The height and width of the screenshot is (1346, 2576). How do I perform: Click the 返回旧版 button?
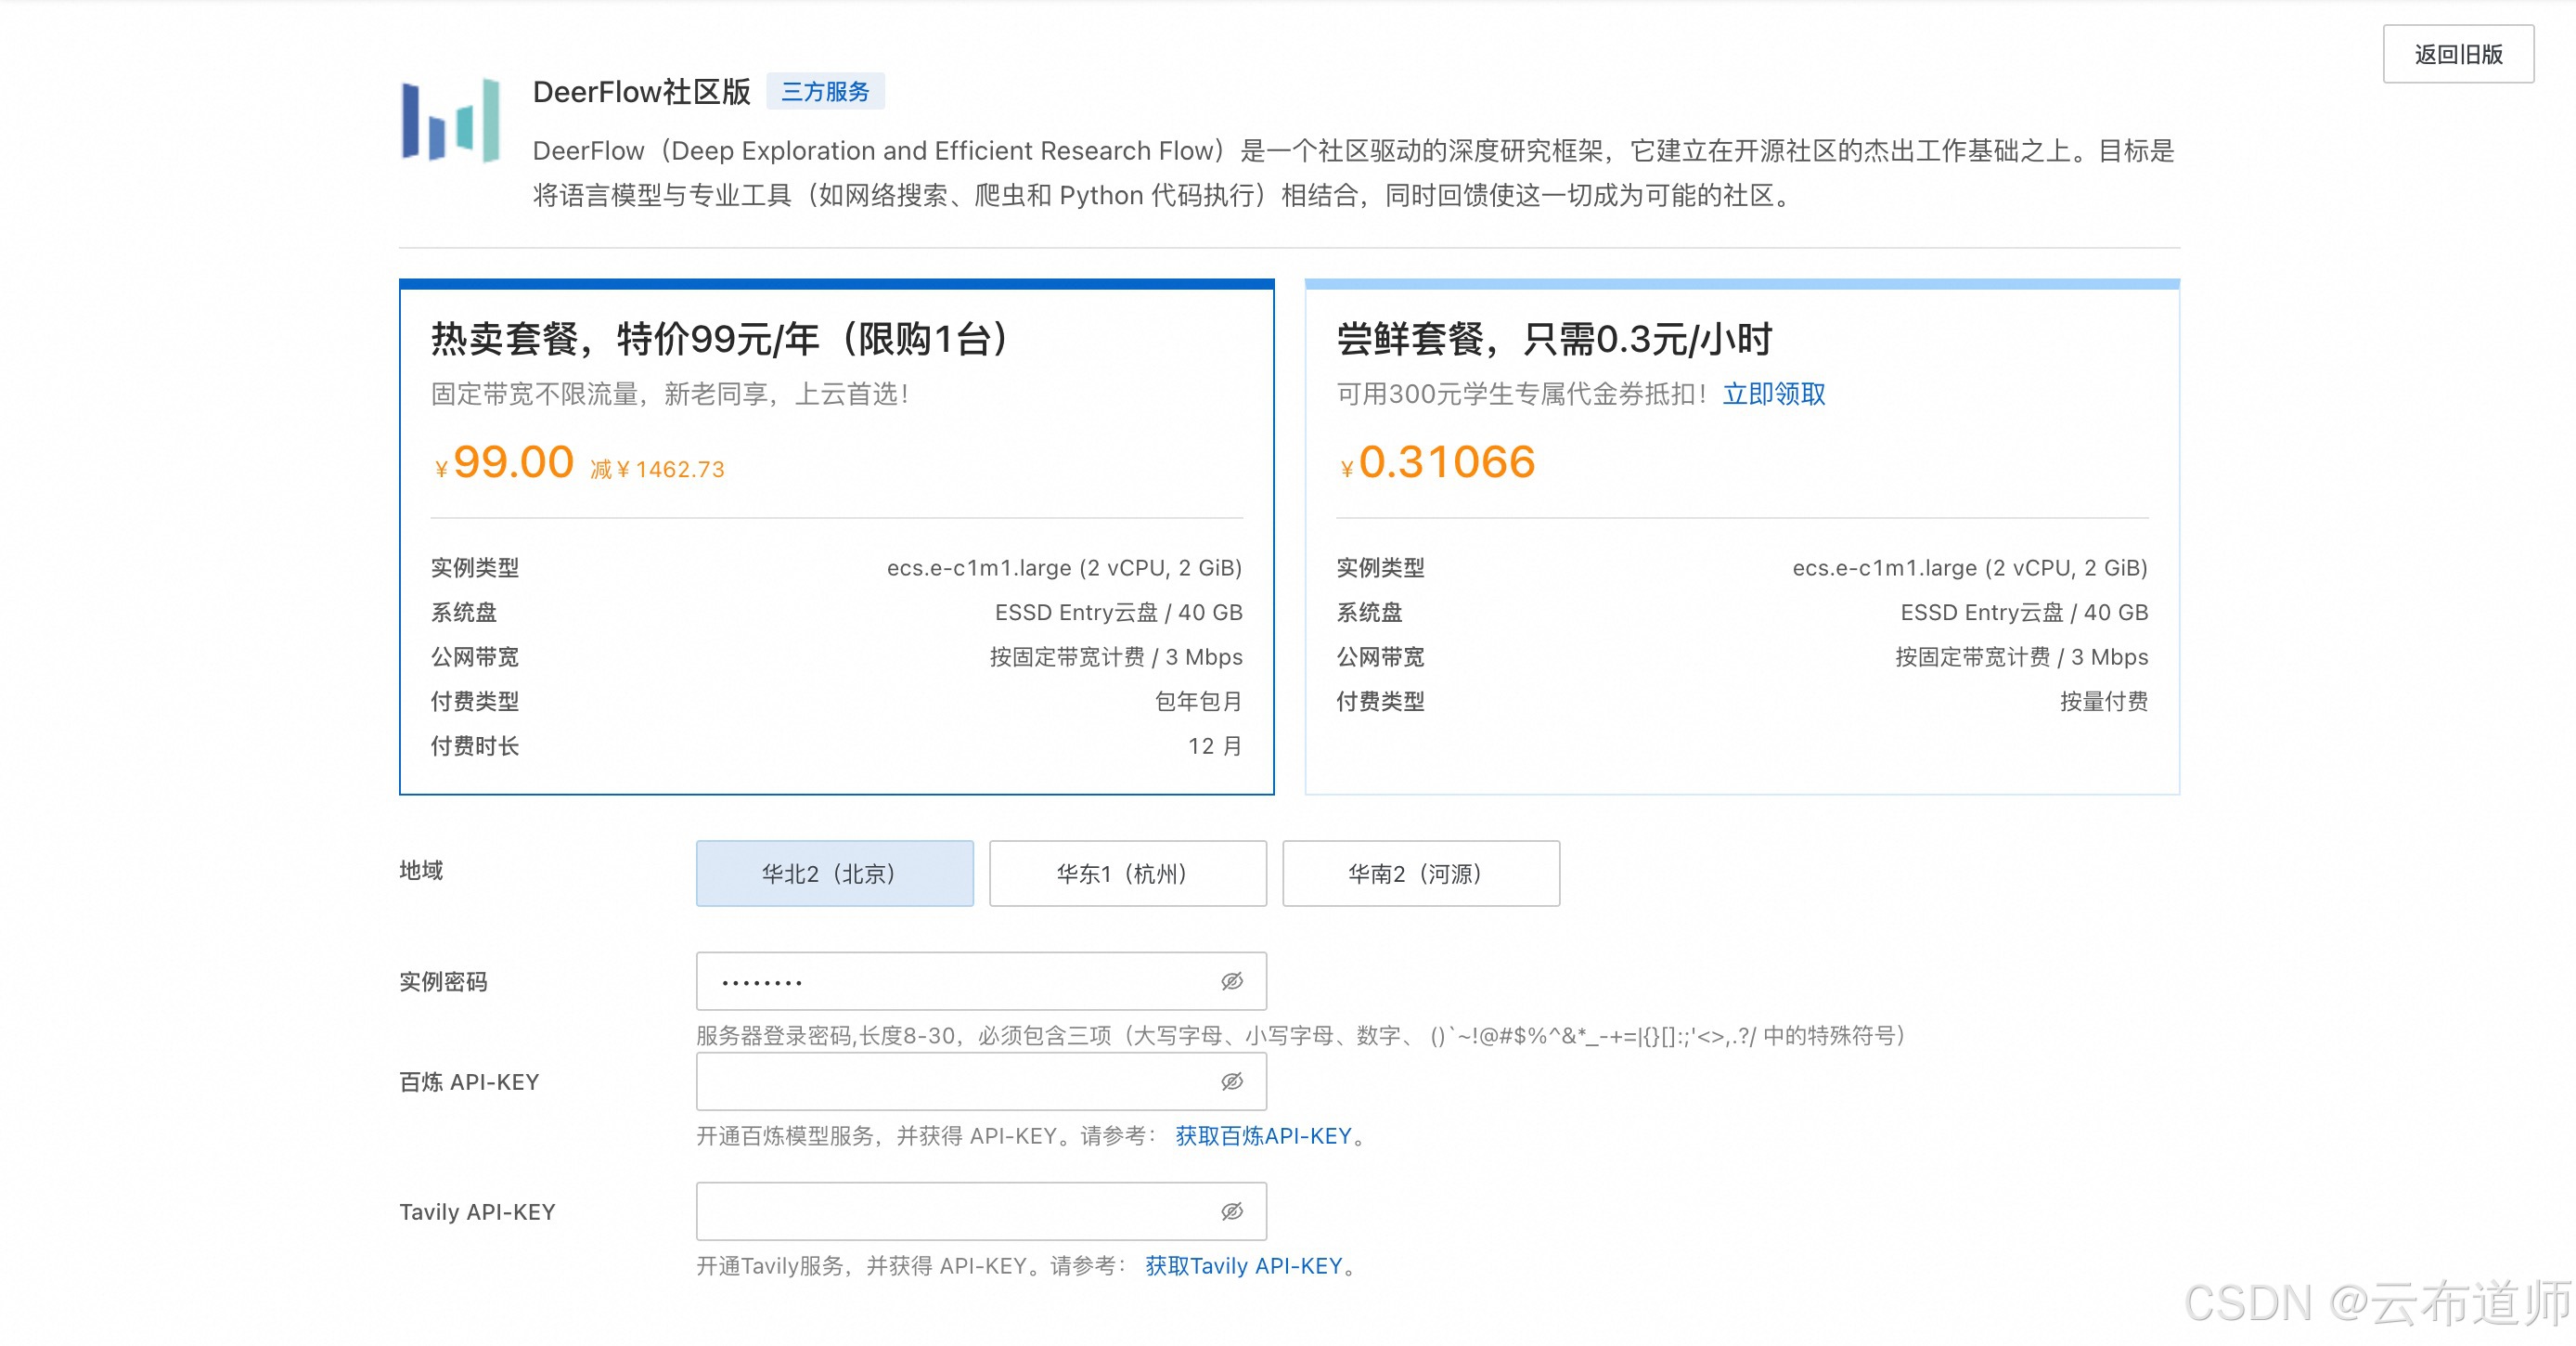[x=2458, y=54]
